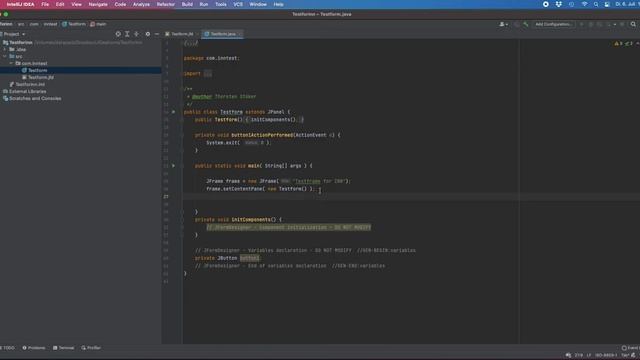Open the IntelliJ IDEA application menu
The width and height of the screenshot is (640, 360).
[20, 4]
